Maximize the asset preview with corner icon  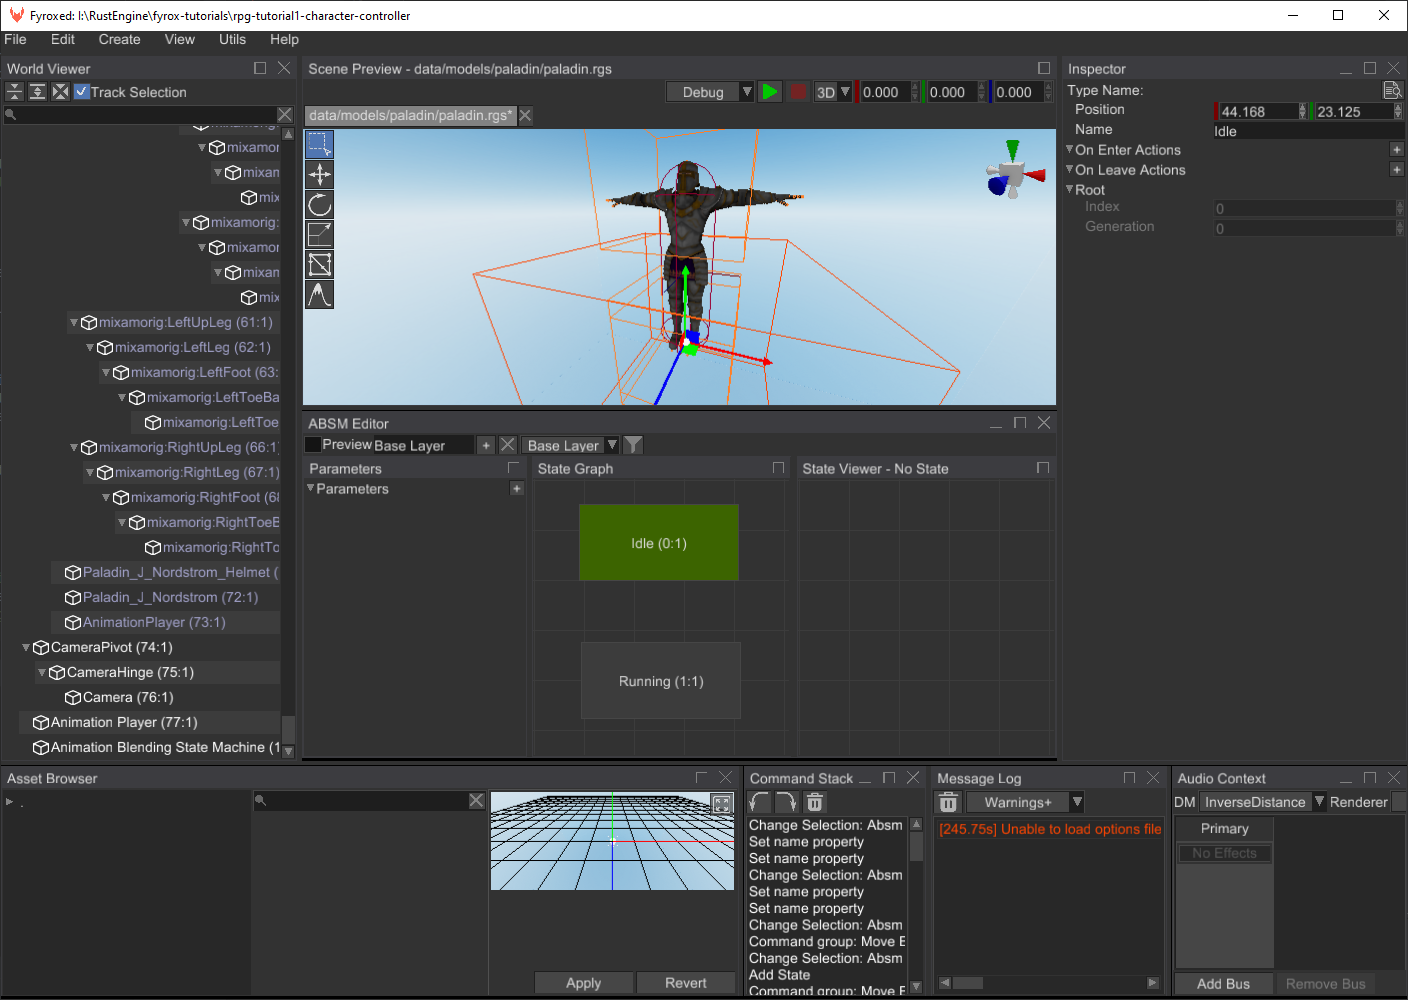(x=722, y=803)
